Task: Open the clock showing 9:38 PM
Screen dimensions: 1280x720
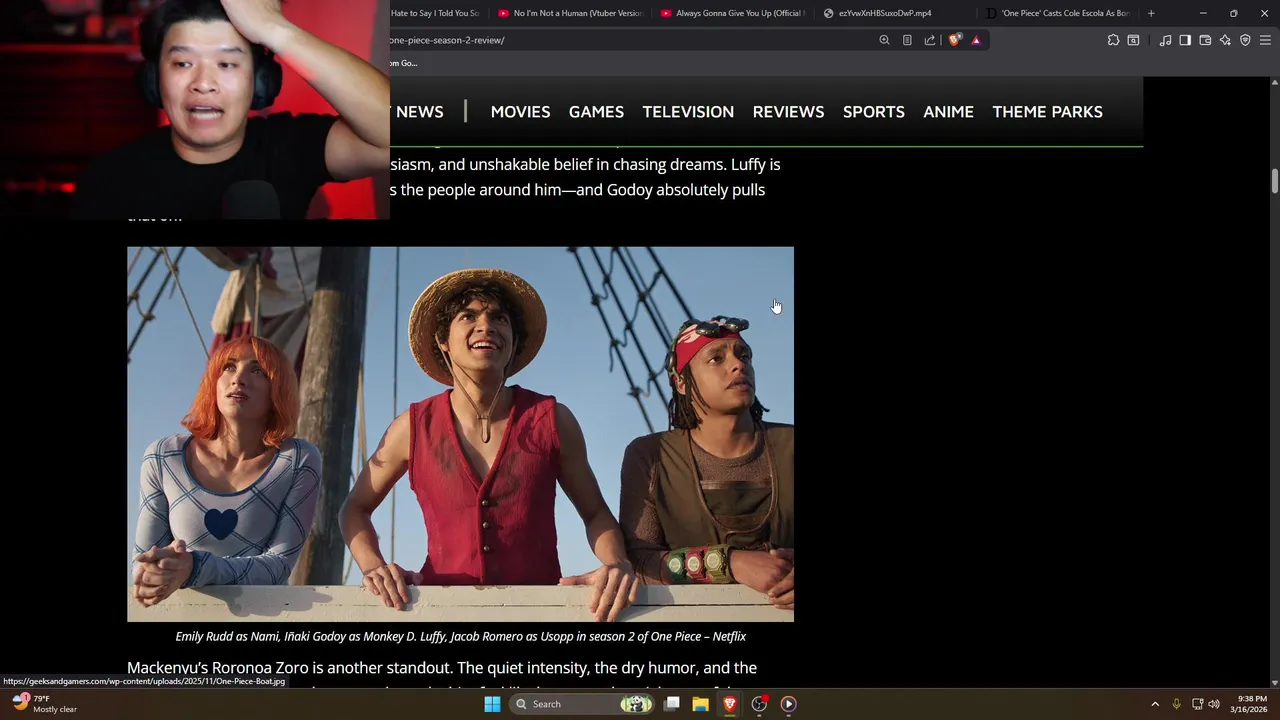Action: click(1251, 704)
